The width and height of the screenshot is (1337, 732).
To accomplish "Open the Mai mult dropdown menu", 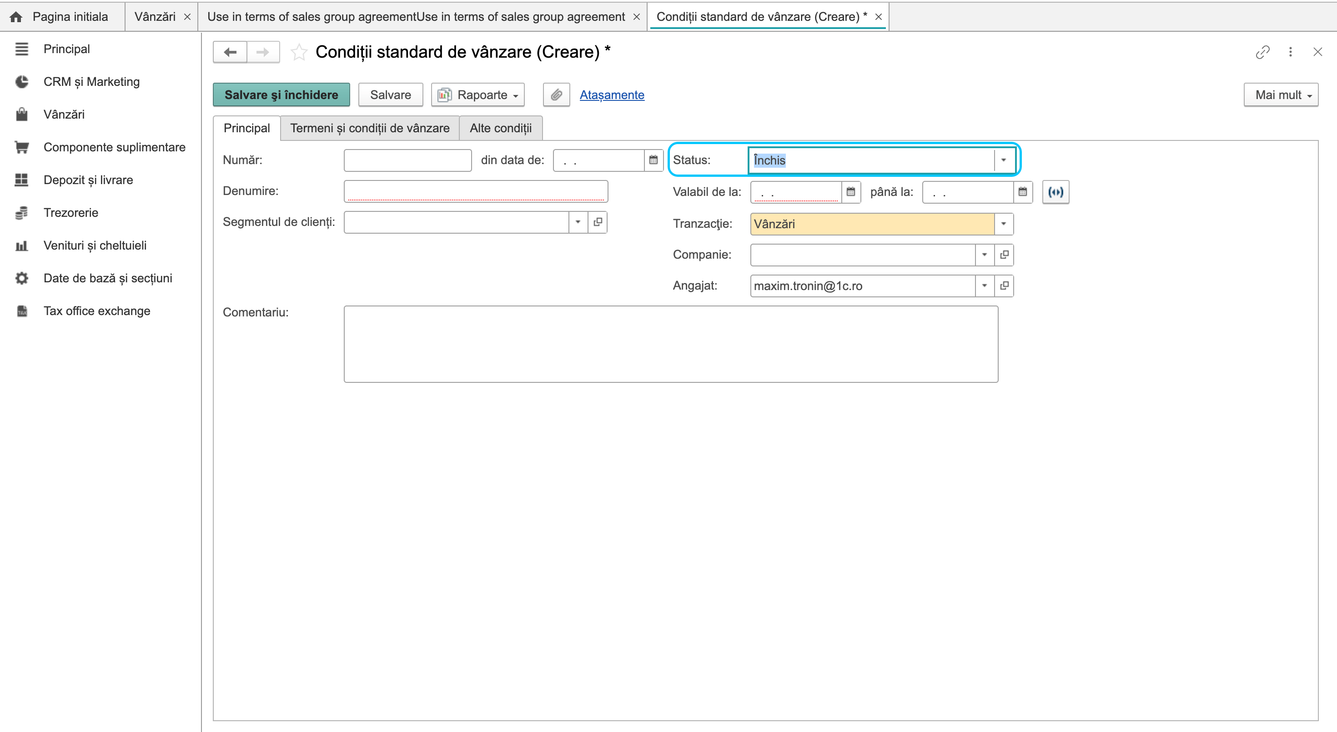I will (1281, 95).
